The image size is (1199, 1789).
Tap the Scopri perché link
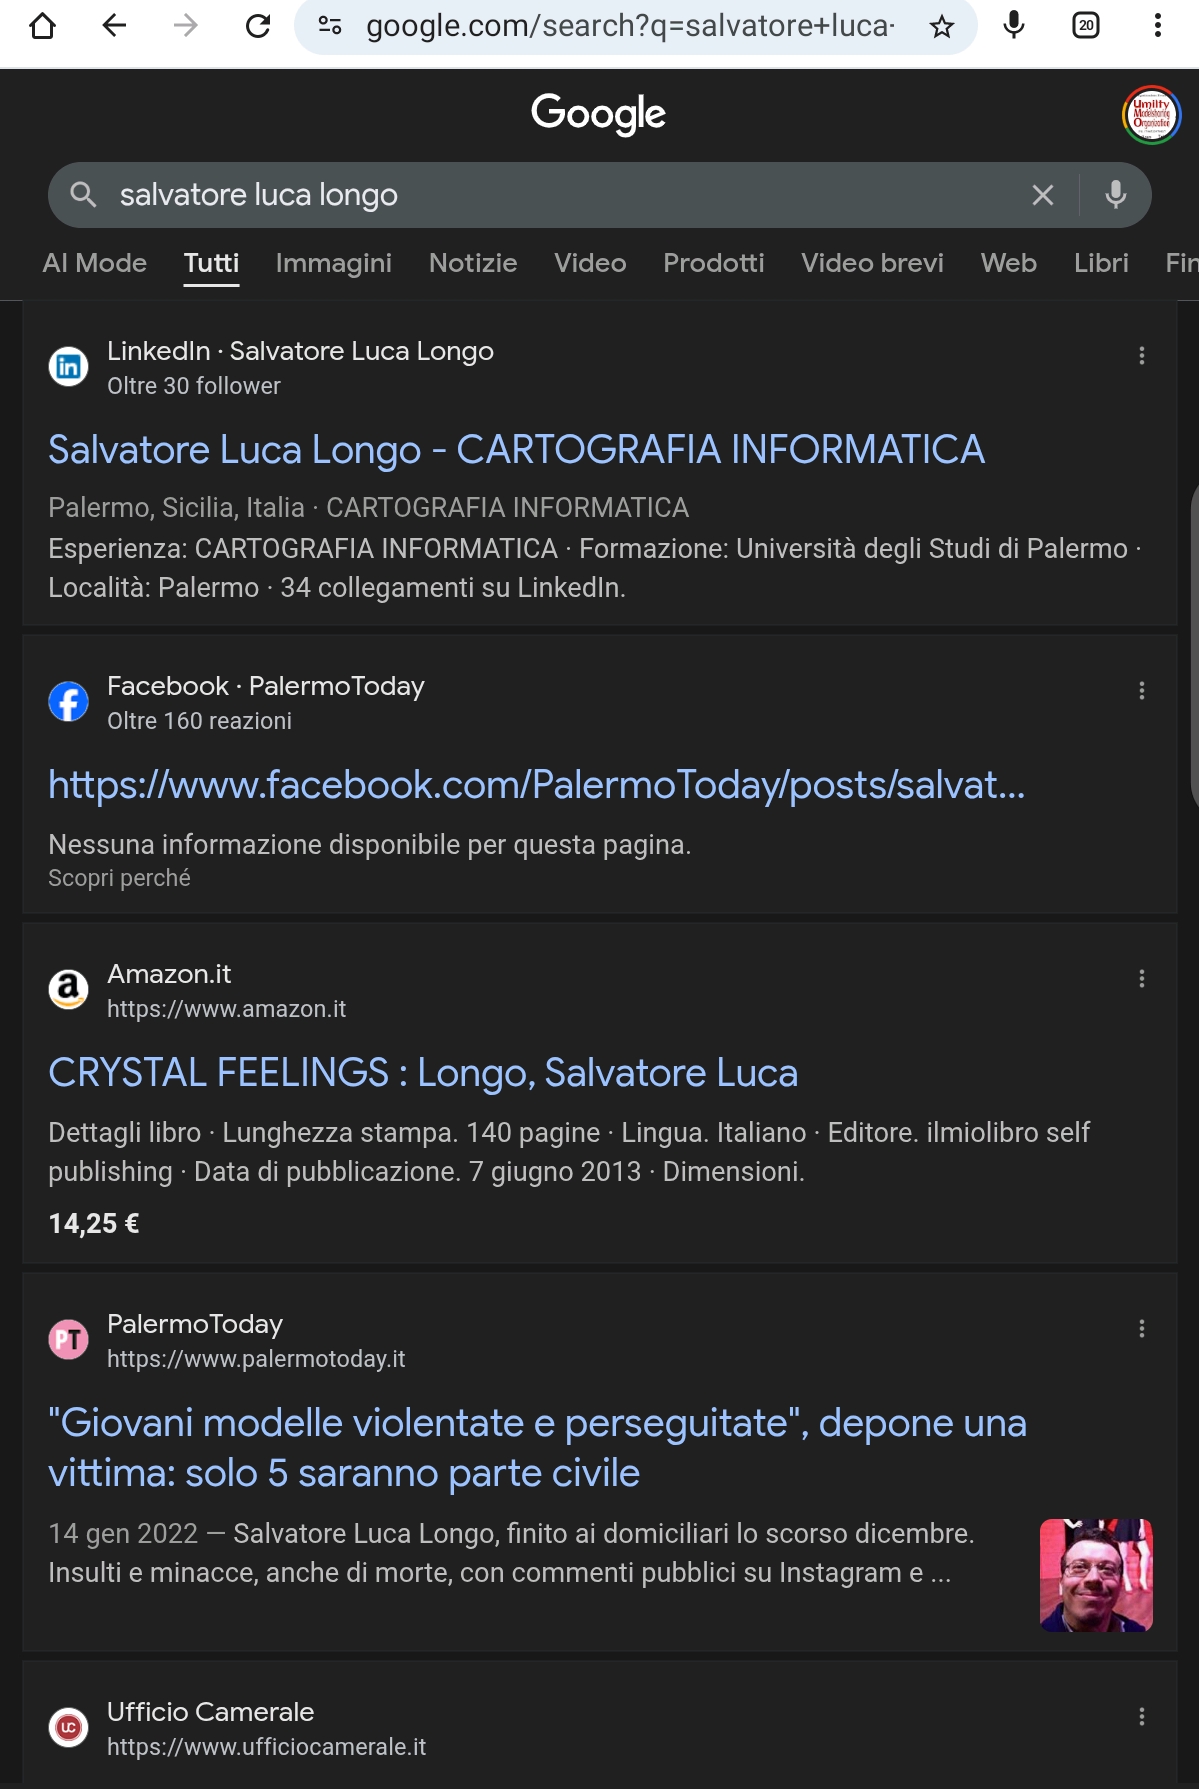tap(119, 878)
